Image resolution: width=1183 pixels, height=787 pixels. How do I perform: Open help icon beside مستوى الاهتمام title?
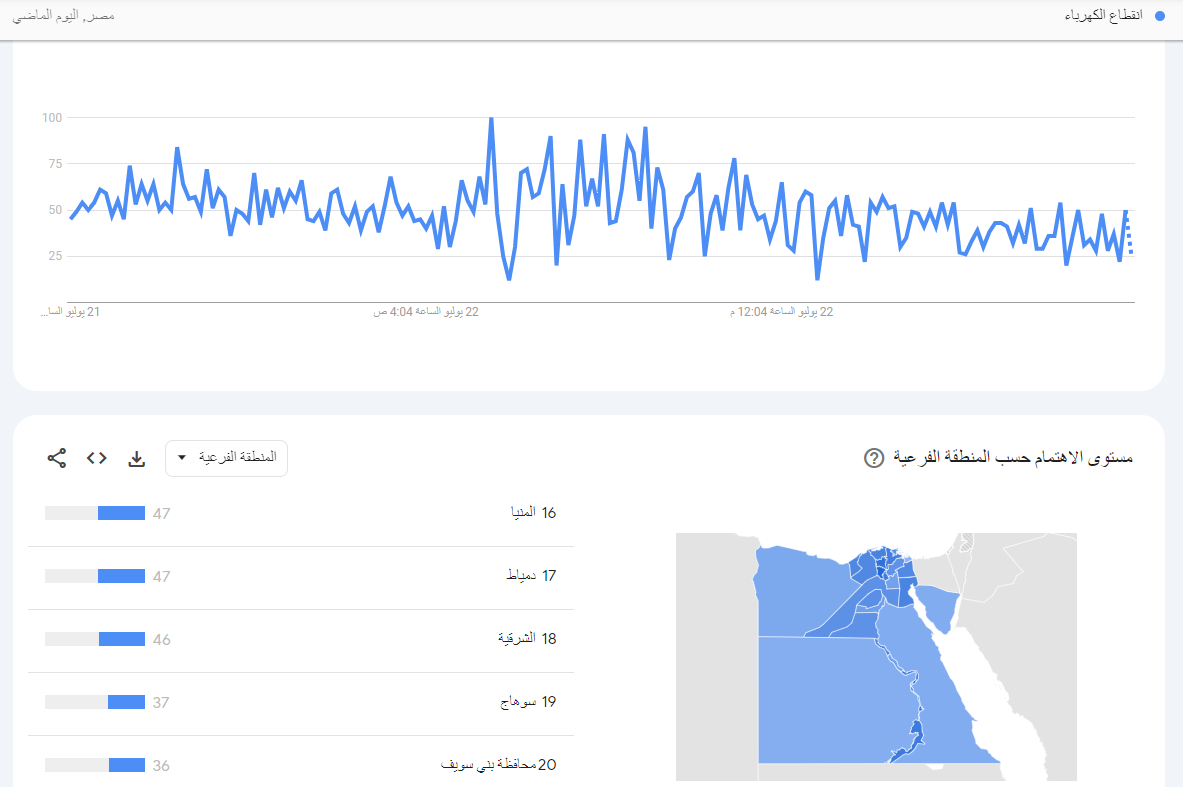click(x=873, y=458)
